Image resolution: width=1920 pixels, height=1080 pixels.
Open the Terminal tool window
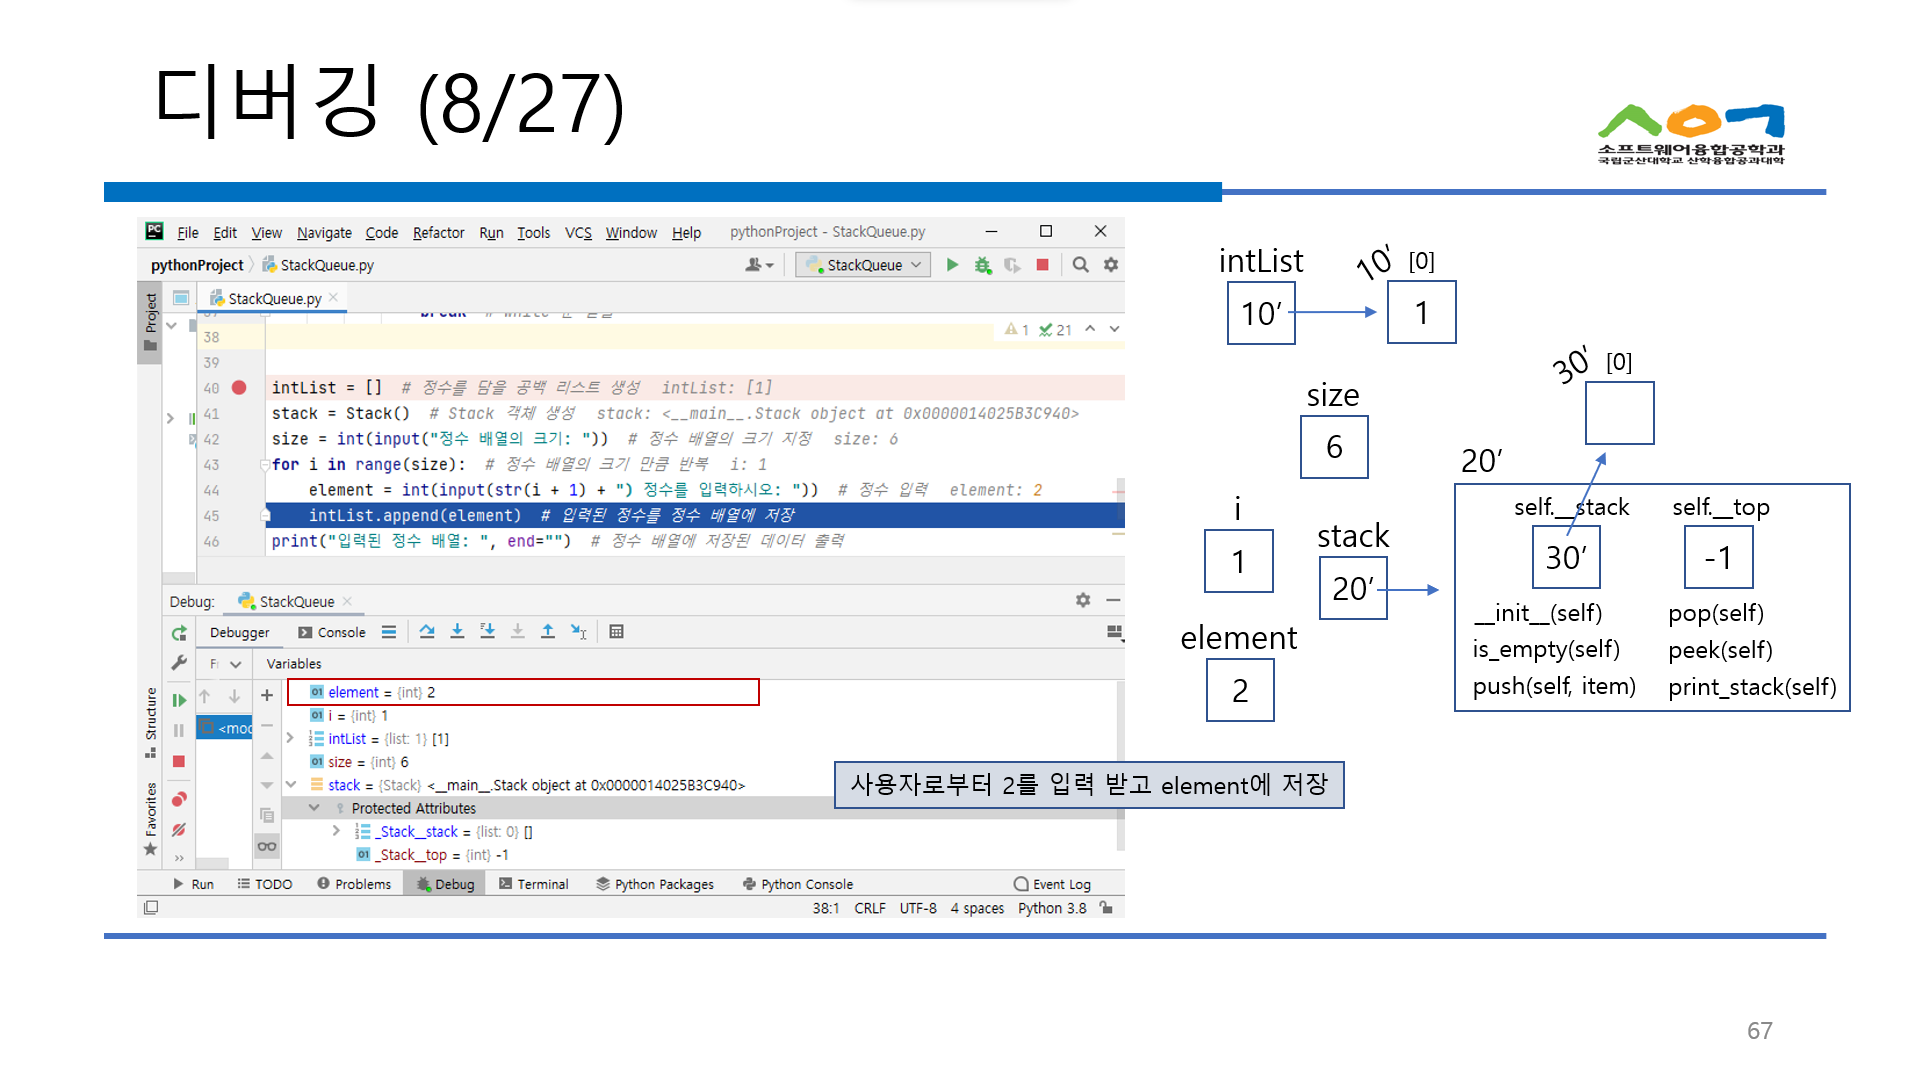pos(534,884)
